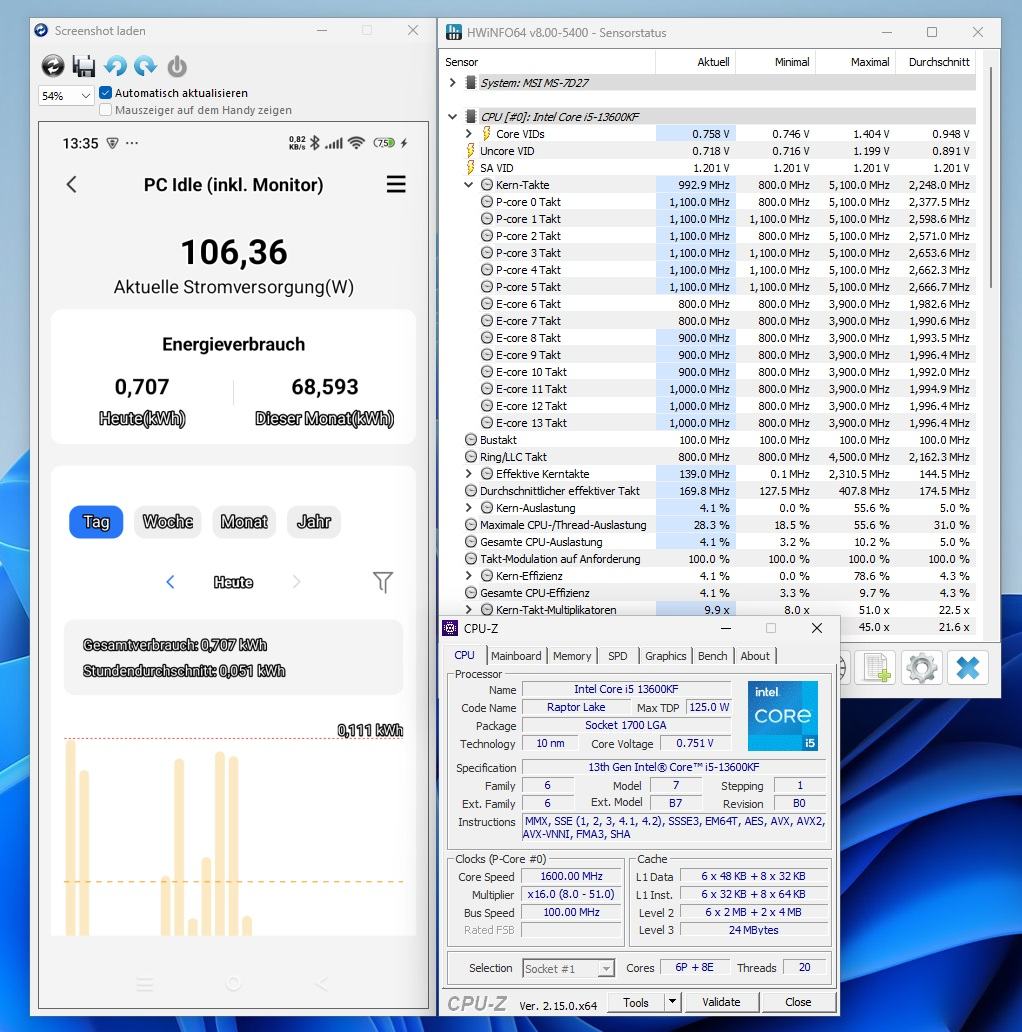Open the Graphics tab in CPU-Z

665,656
